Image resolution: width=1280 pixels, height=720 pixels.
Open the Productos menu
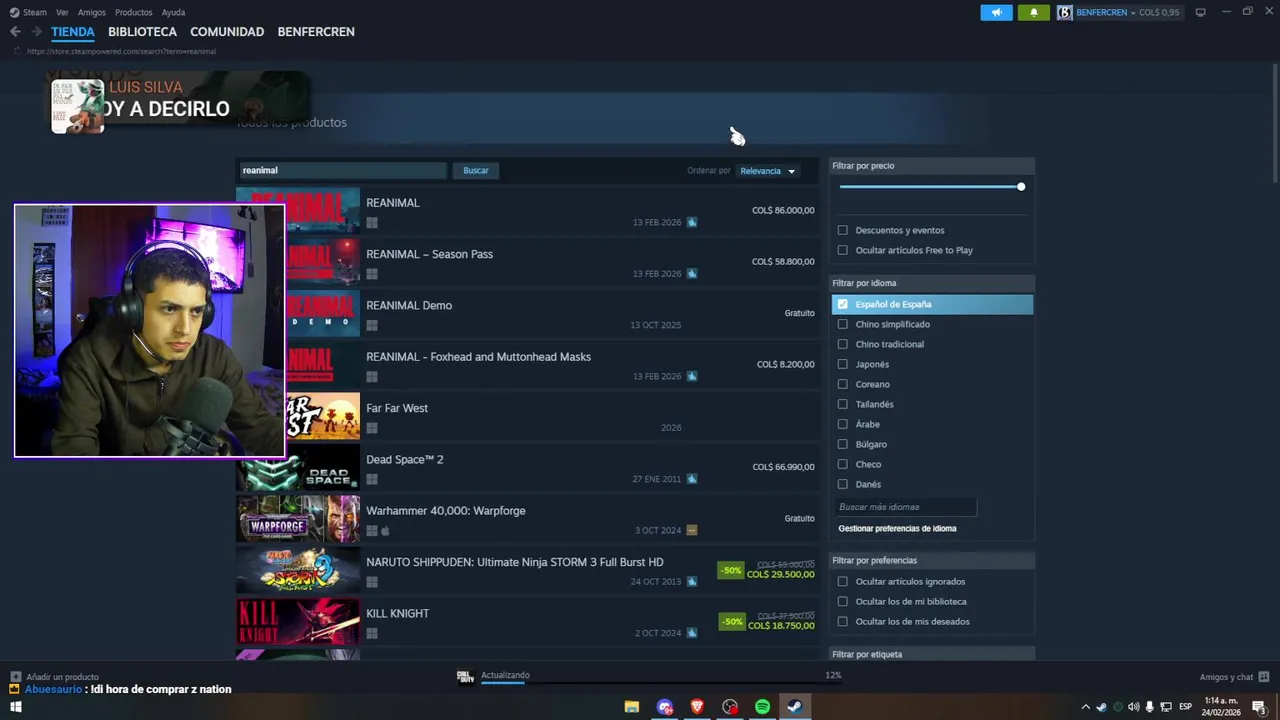point(134,12)
